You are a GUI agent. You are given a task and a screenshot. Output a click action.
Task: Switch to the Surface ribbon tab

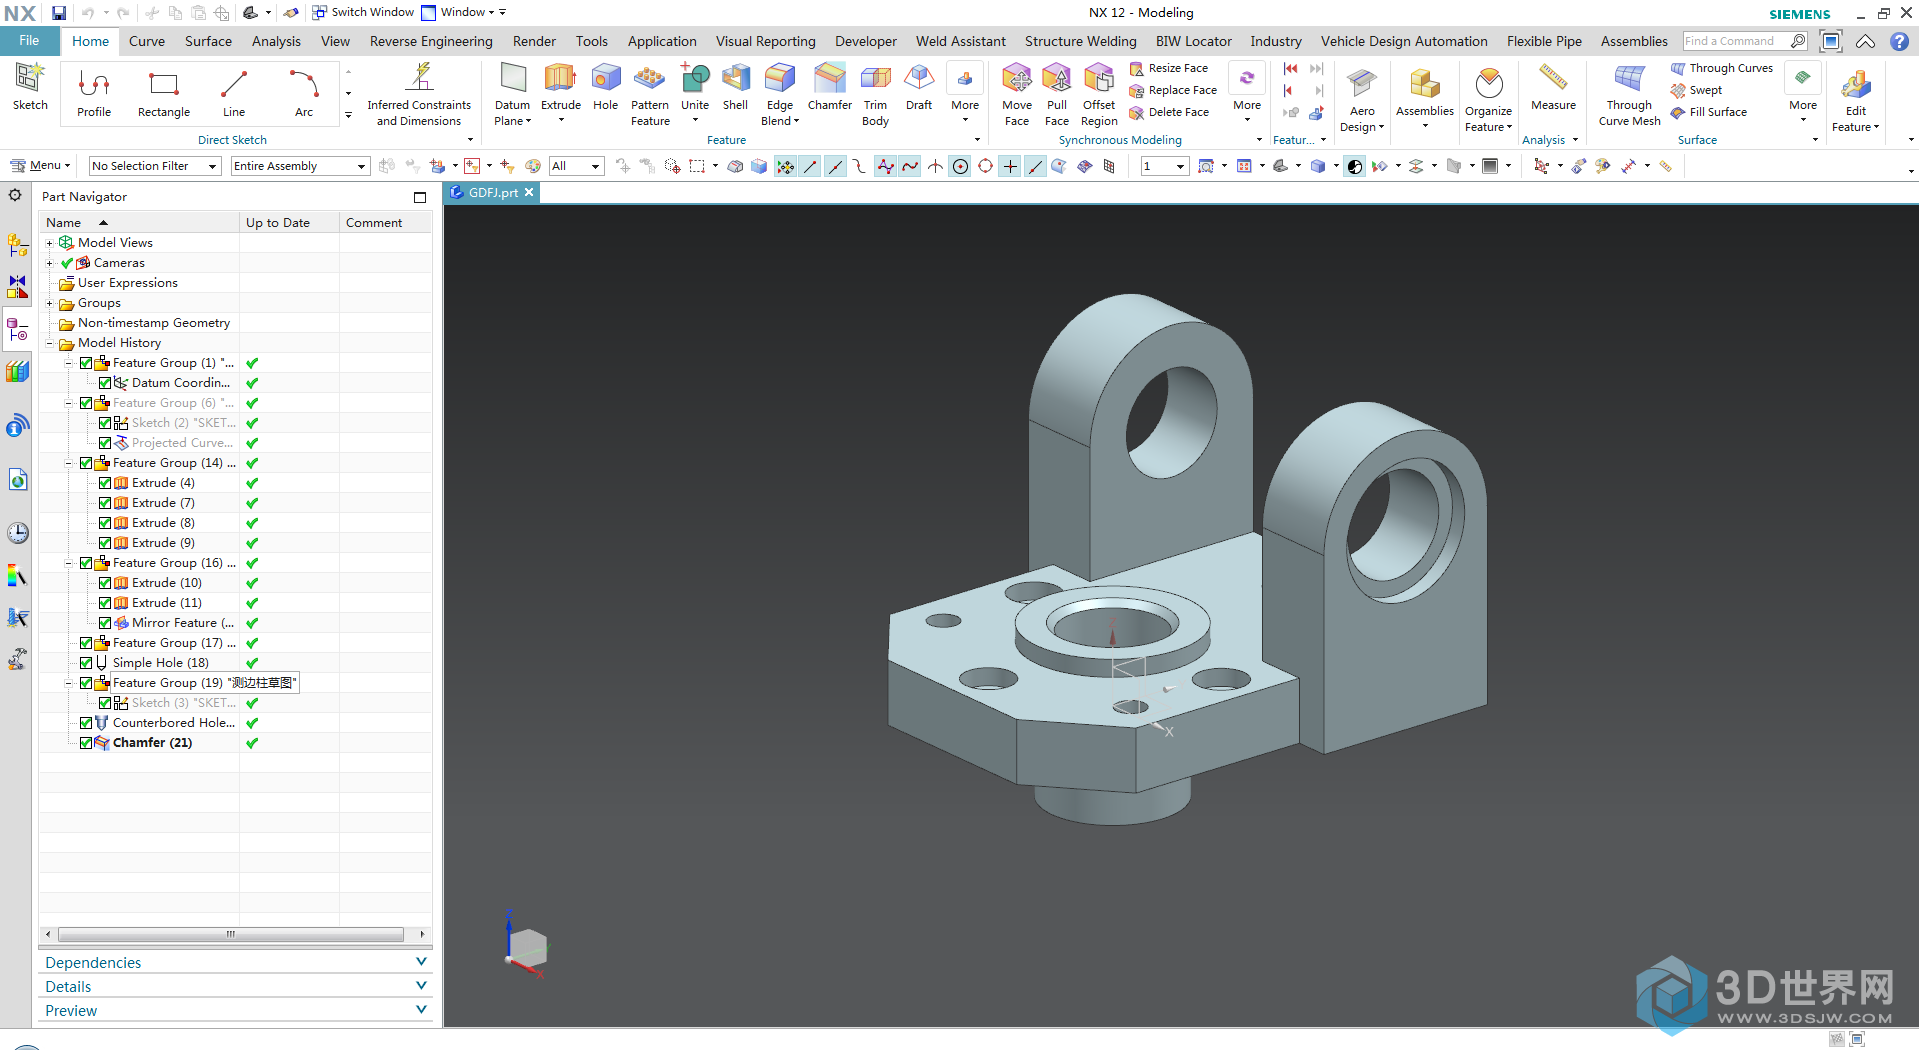208,41
